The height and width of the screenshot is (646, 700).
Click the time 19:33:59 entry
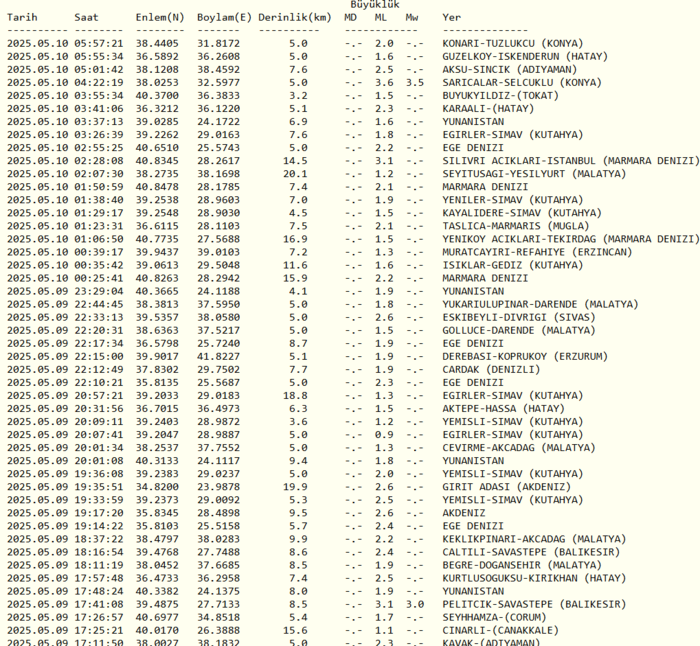tap(99, 500)
